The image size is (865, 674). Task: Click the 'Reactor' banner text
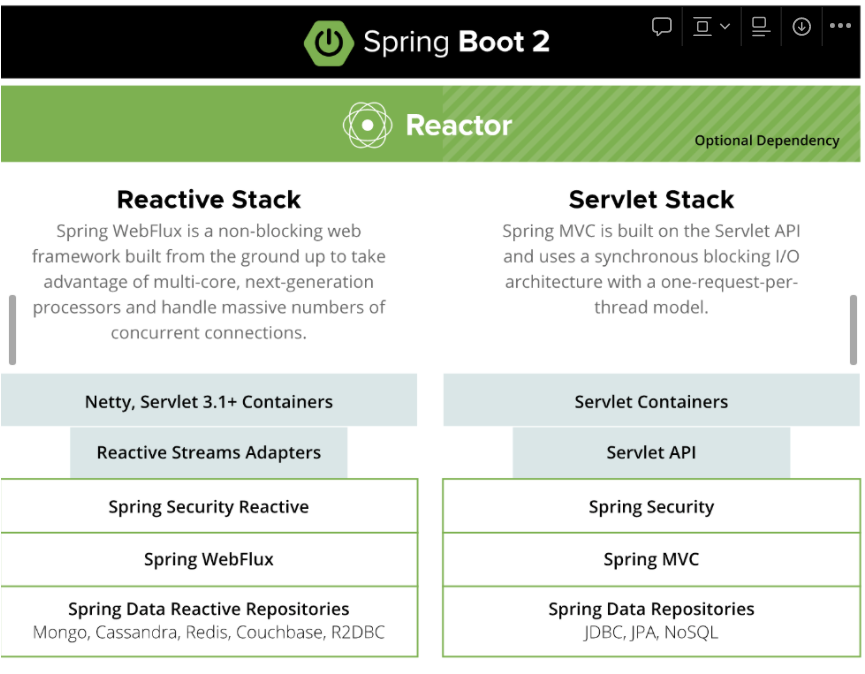click(459, 125)
